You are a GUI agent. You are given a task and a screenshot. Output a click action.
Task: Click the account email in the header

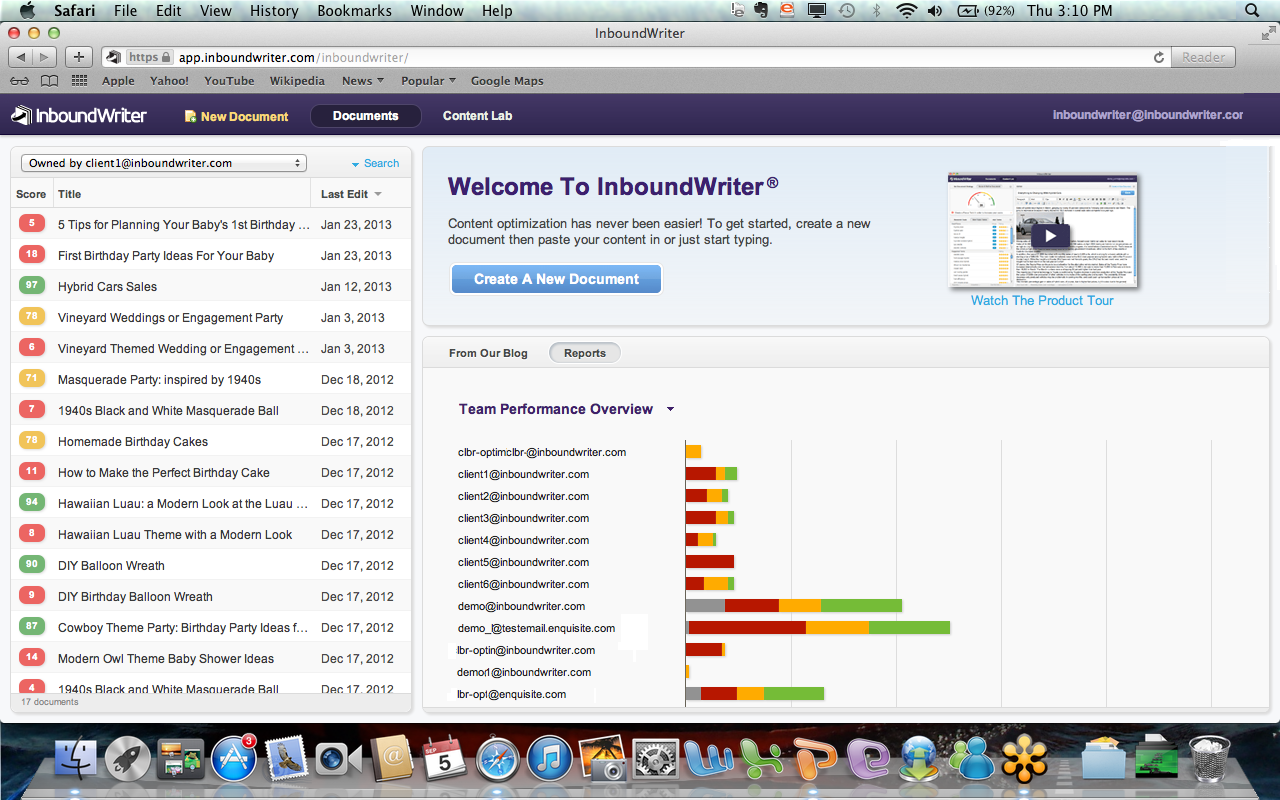click(1148, 115)
